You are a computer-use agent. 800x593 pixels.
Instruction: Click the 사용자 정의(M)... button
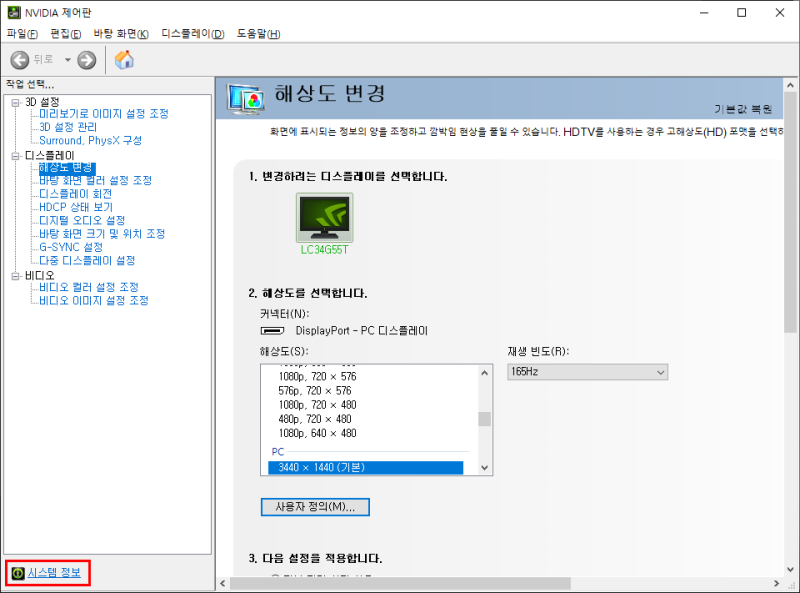(314, 507)
